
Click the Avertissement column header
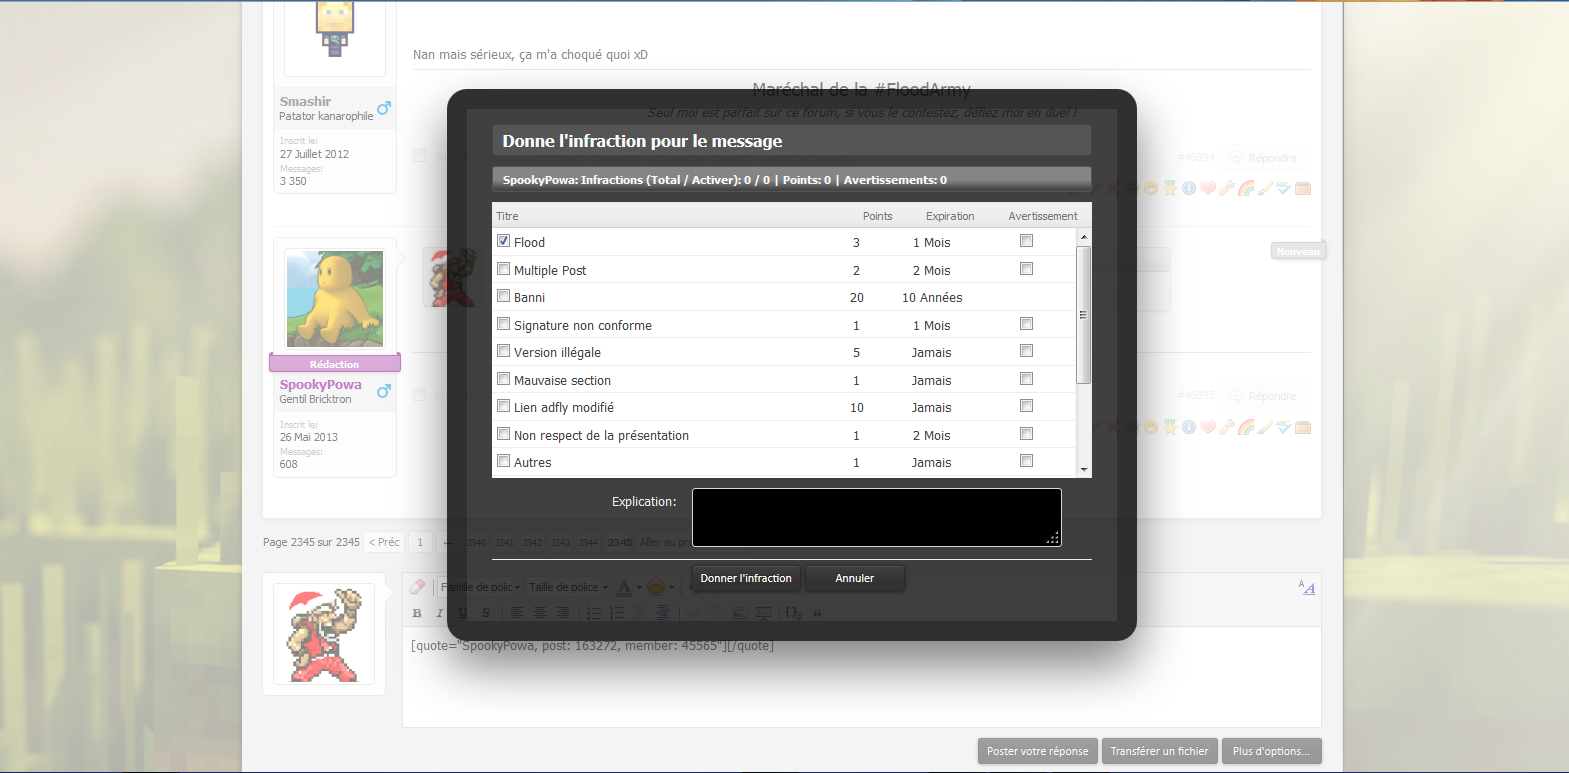pos(1043,216)
